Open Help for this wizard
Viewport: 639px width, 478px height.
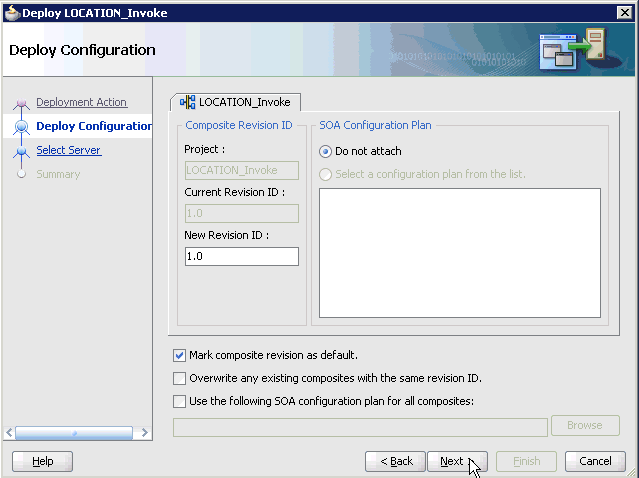42,461
